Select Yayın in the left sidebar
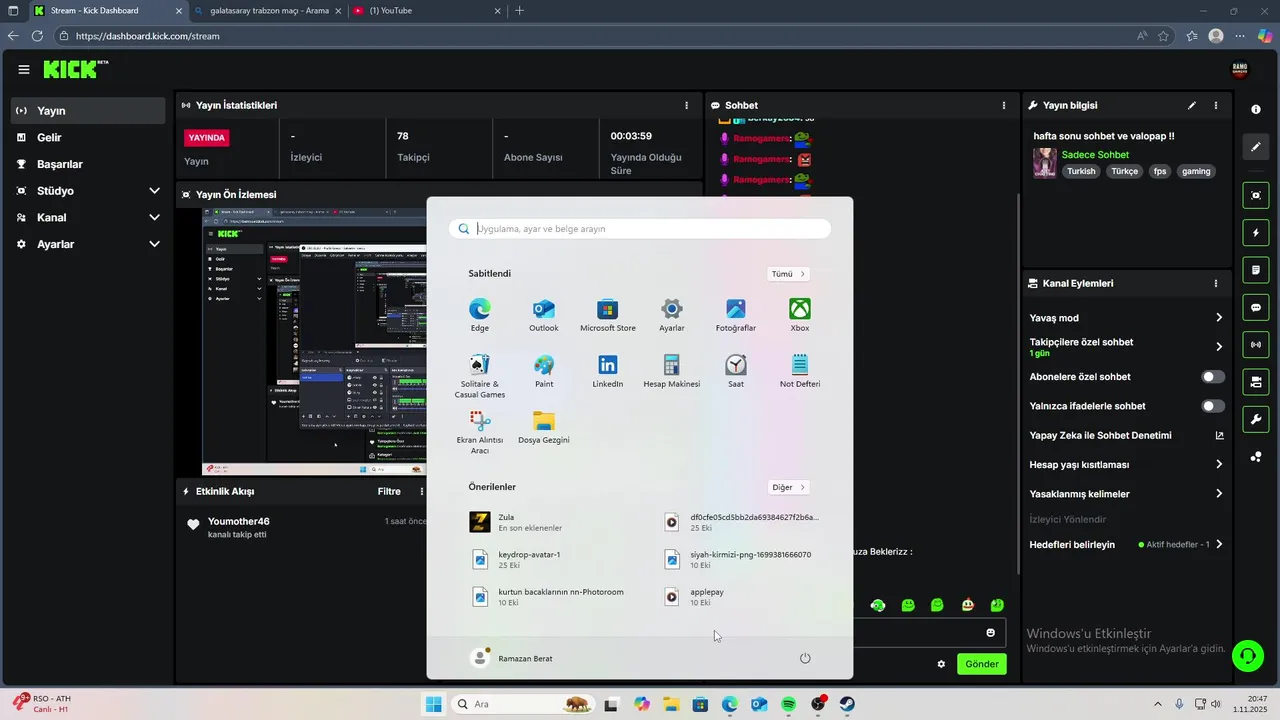This screenshot has height=720, width=1280. click(88, 111)
